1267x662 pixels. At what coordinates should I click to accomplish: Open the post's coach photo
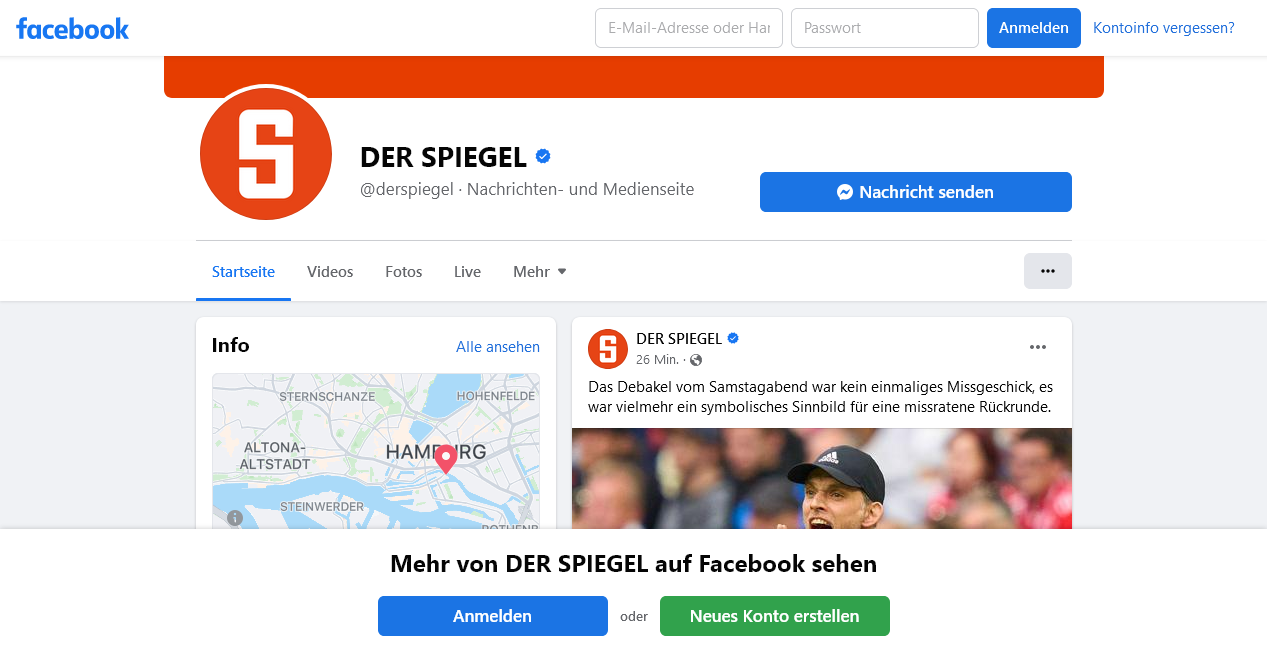[x=822, y=479]
